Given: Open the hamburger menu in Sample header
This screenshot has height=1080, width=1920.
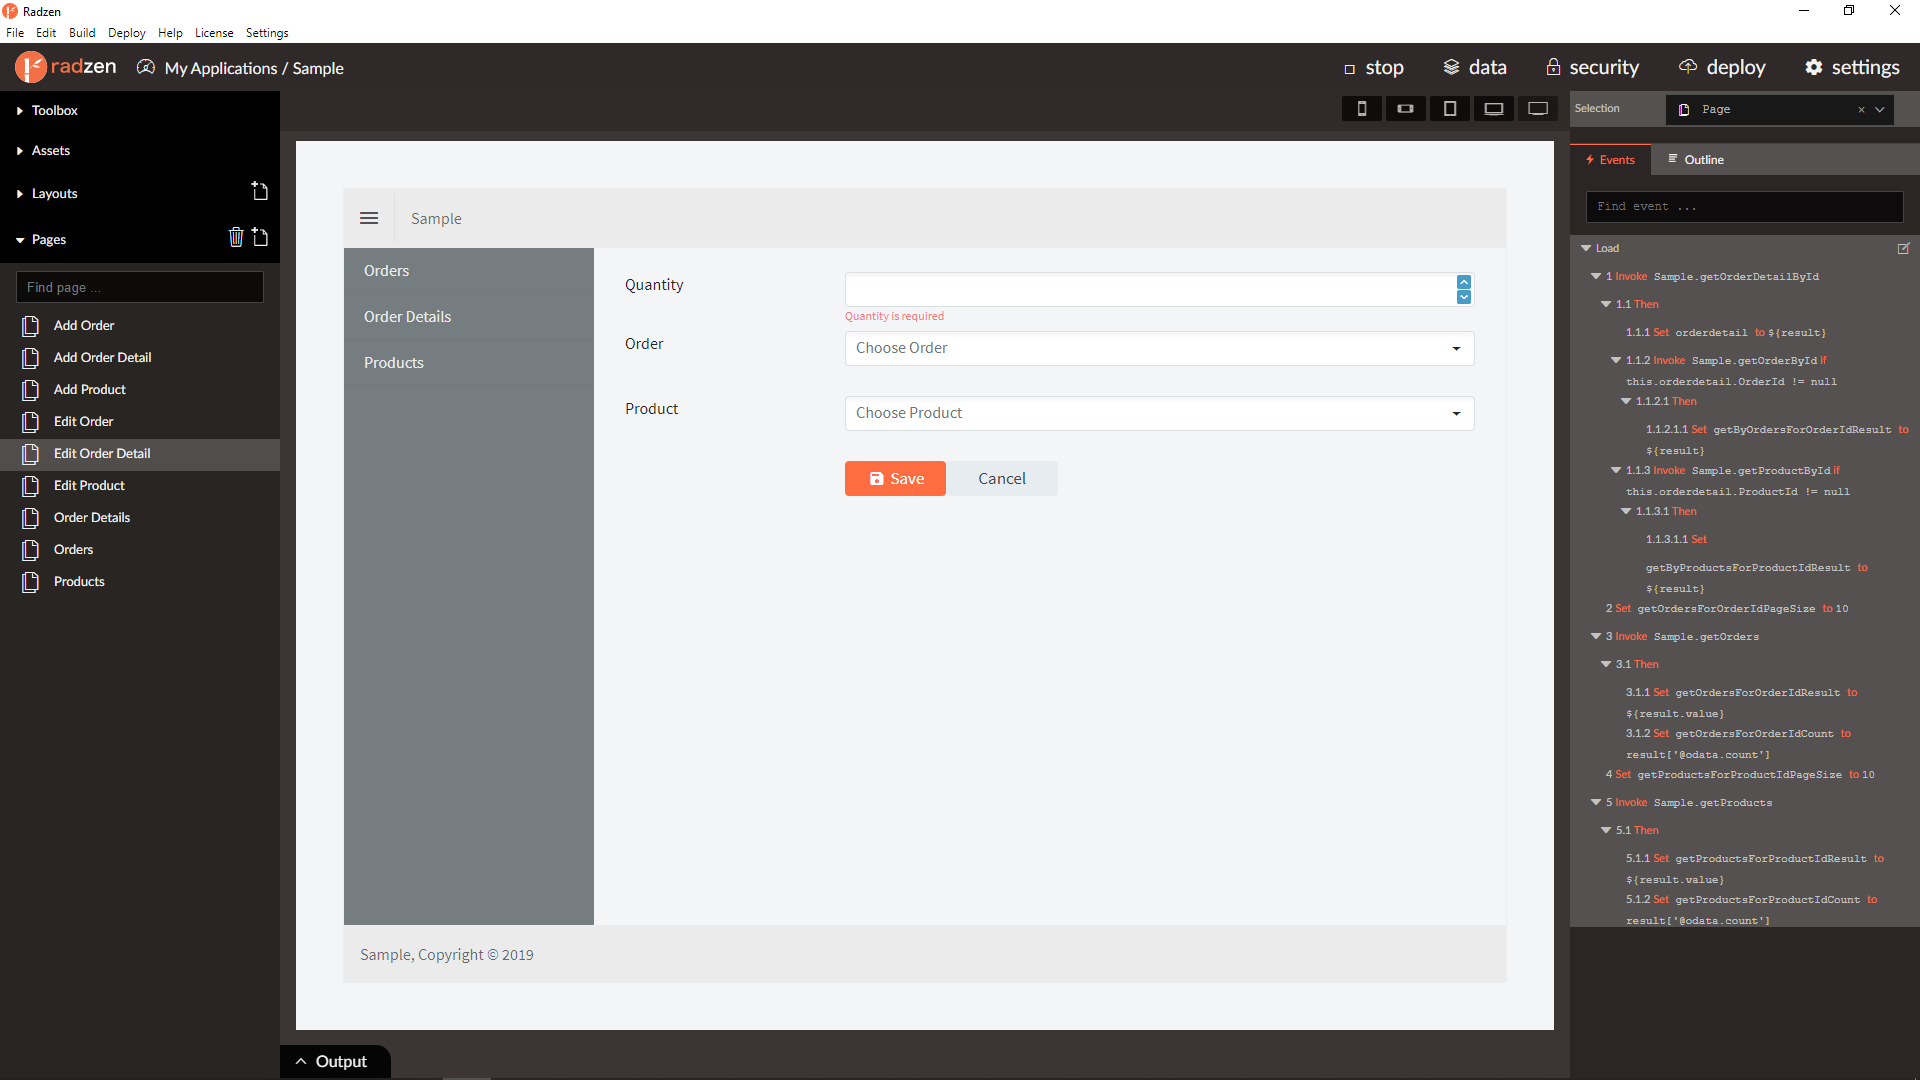Looking at the screenshot, I should pos(369,218).
